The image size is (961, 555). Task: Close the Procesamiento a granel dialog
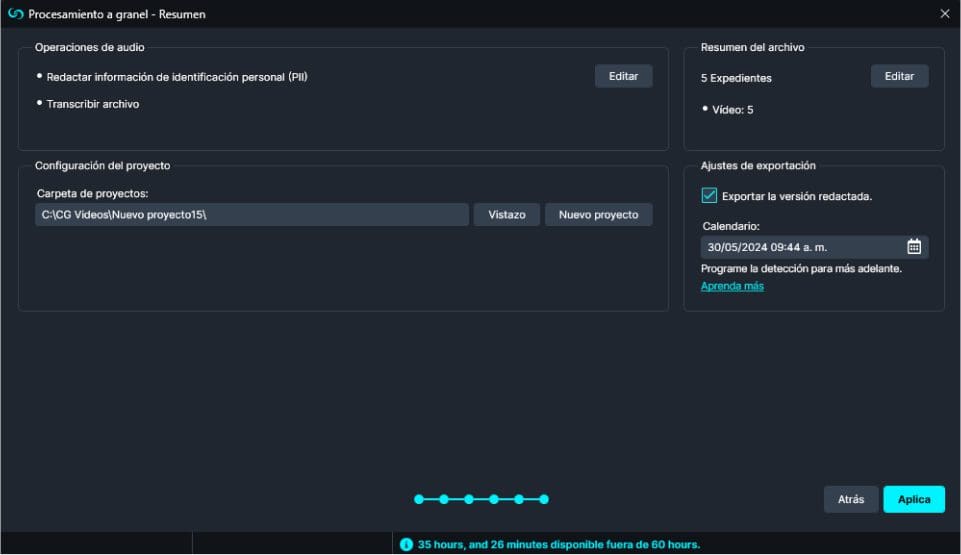click(x=944, y=13)
